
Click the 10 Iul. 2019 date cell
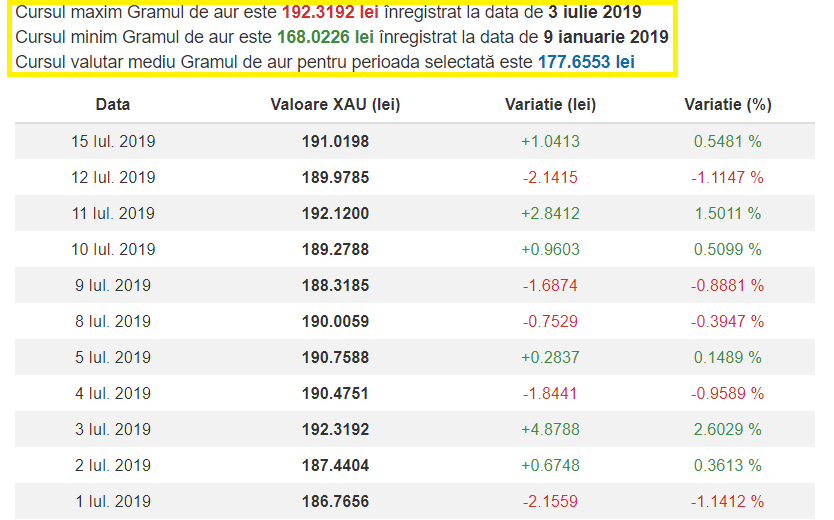point(113,249)
